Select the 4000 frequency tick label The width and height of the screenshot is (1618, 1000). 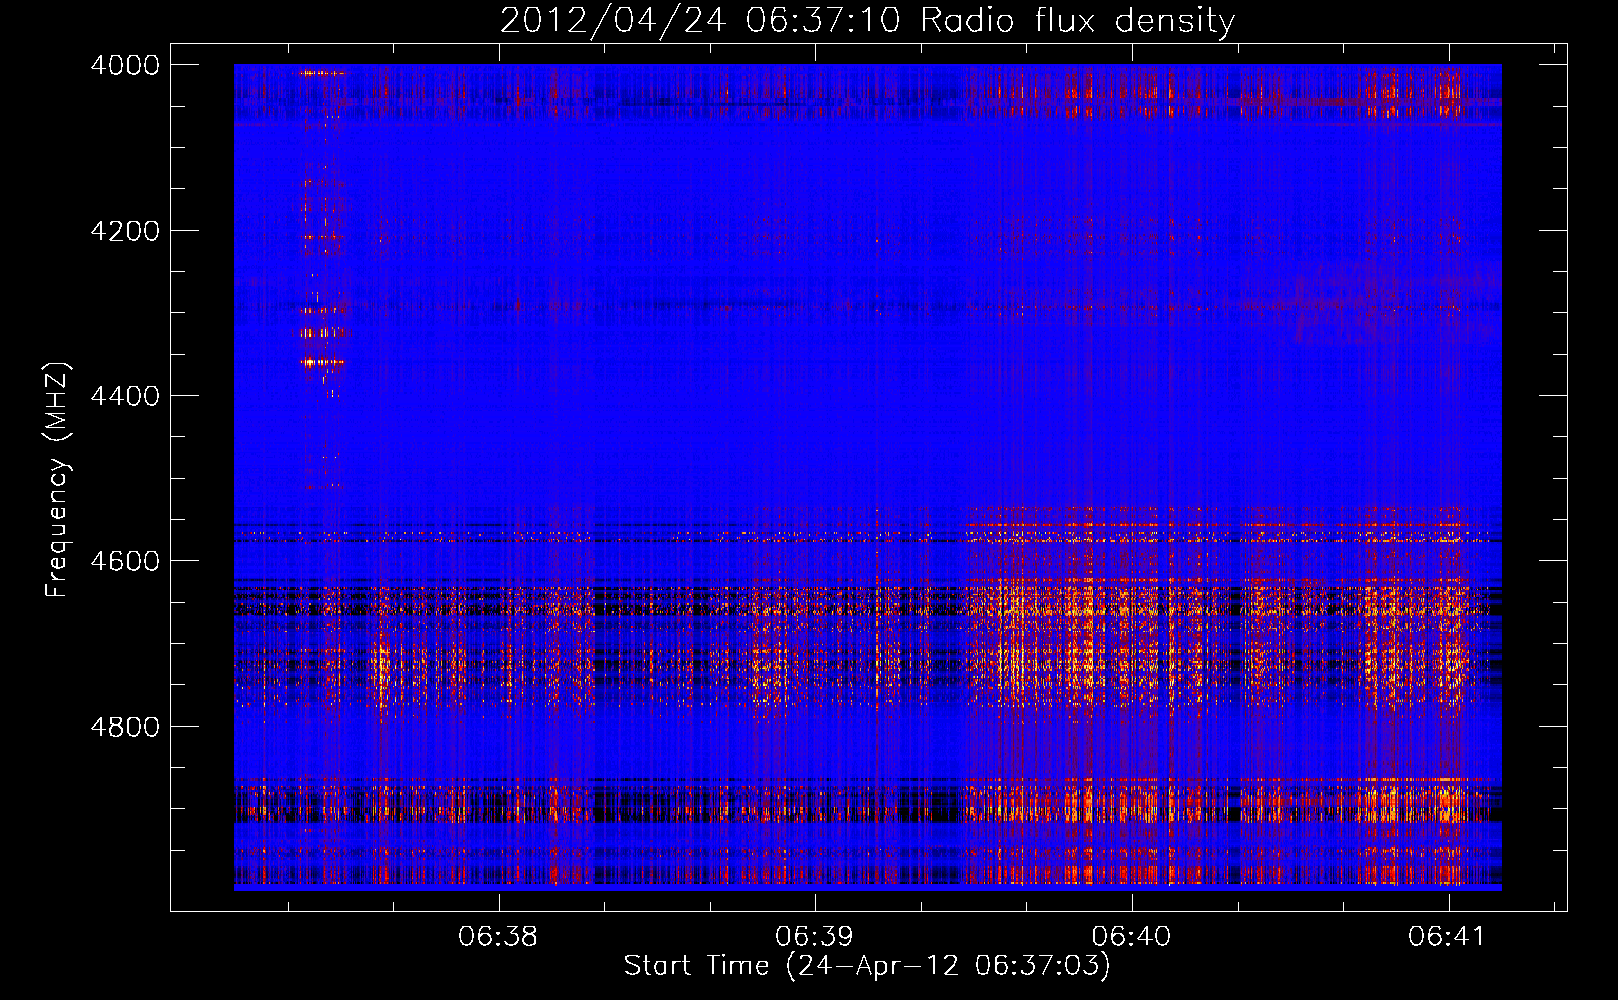125,65
